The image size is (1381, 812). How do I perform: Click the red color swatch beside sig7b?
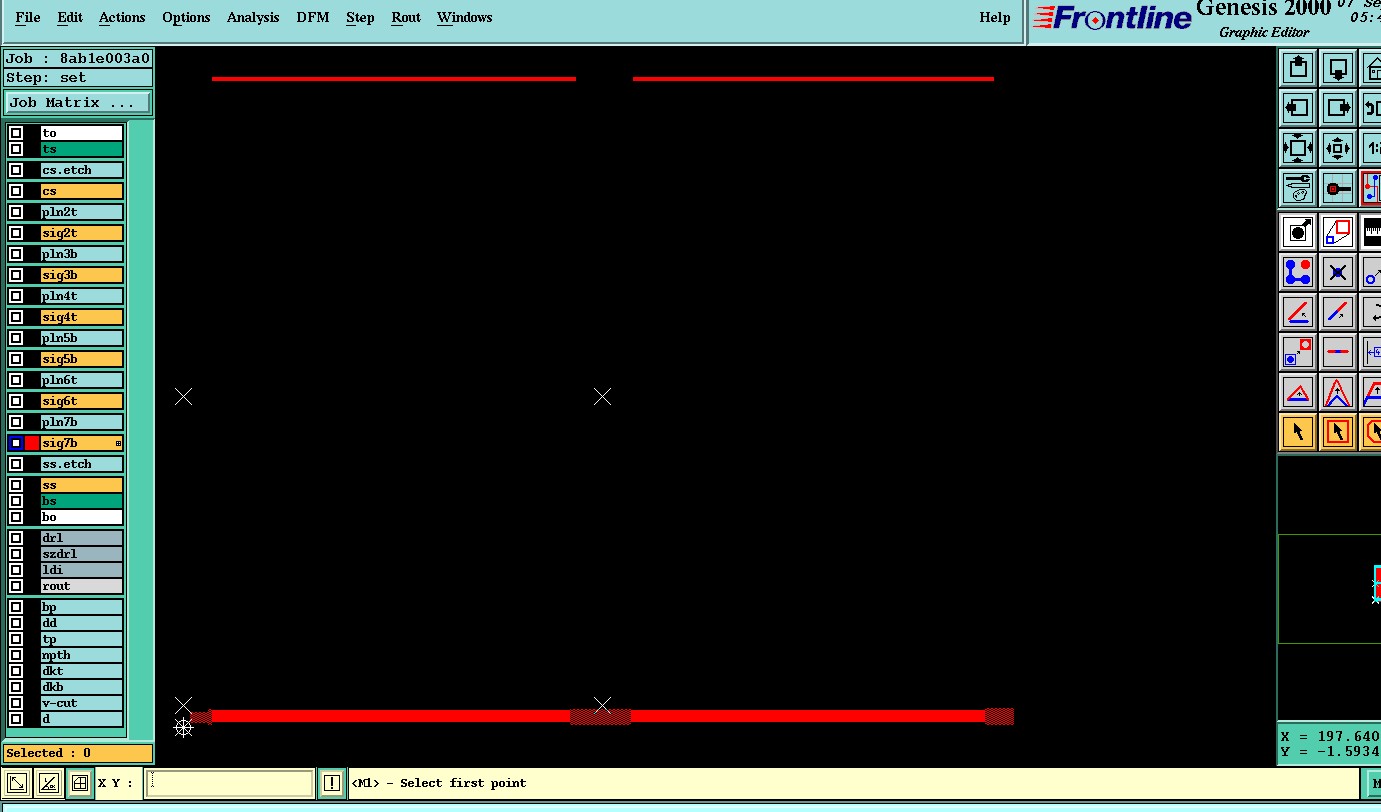pos(32,443)
